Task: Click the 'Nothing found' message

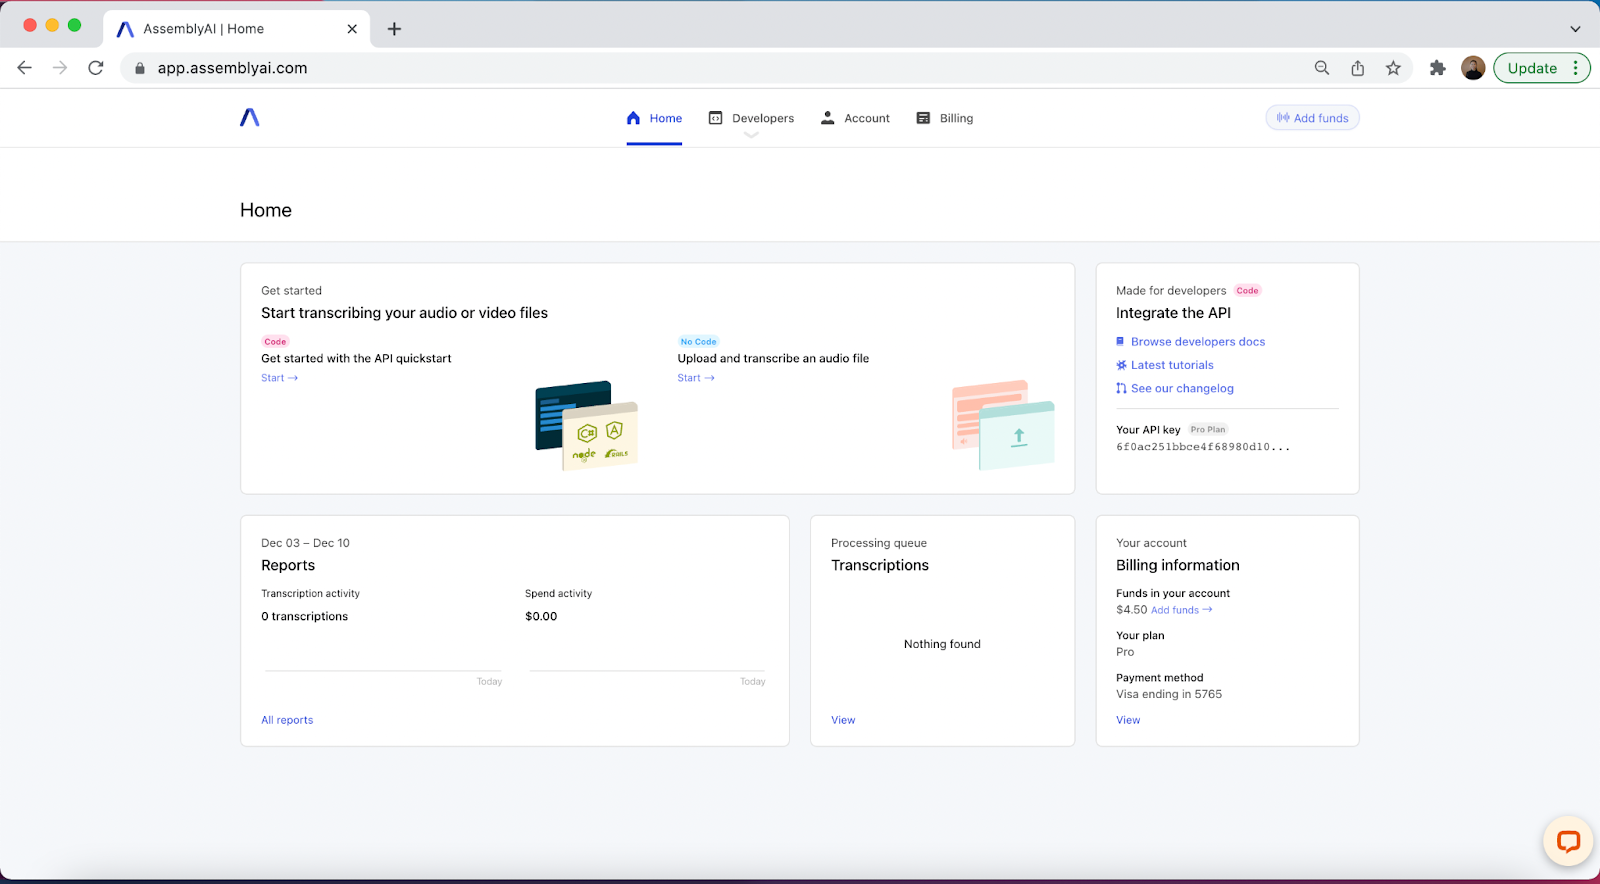Action: click(942, 644)
